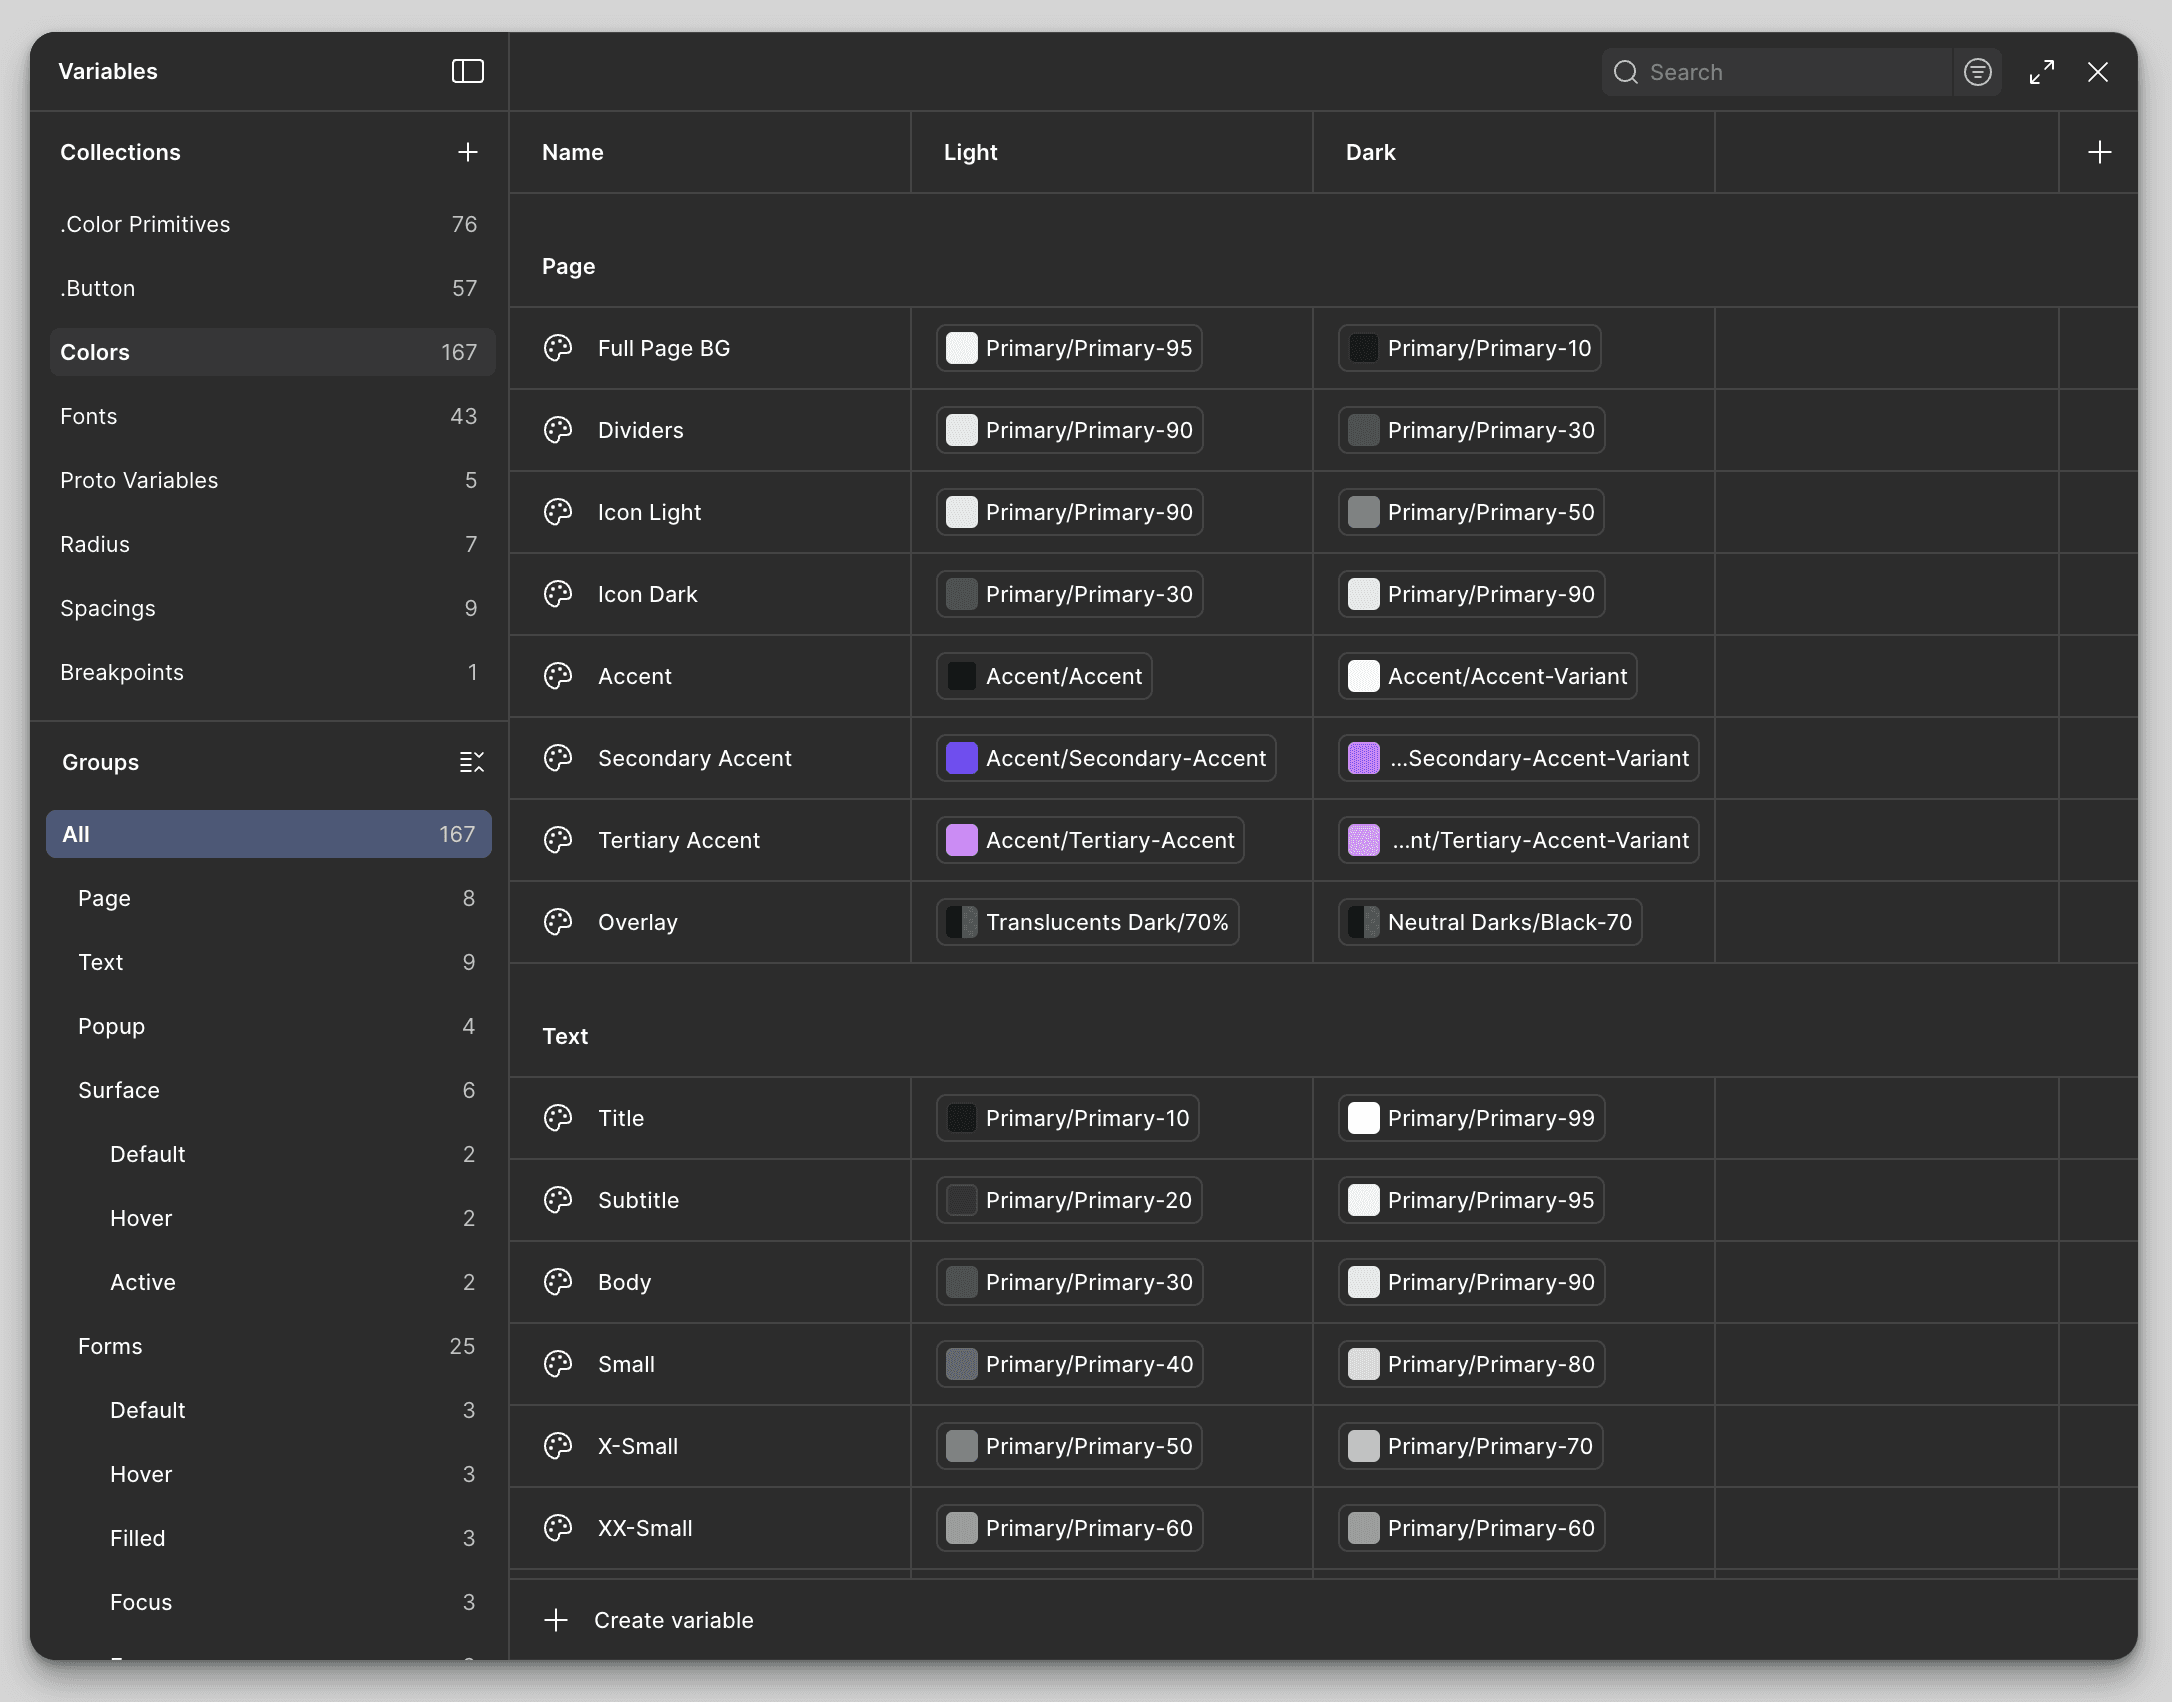
Task: Click the plus icon for Create variable
Action: 556,1620
